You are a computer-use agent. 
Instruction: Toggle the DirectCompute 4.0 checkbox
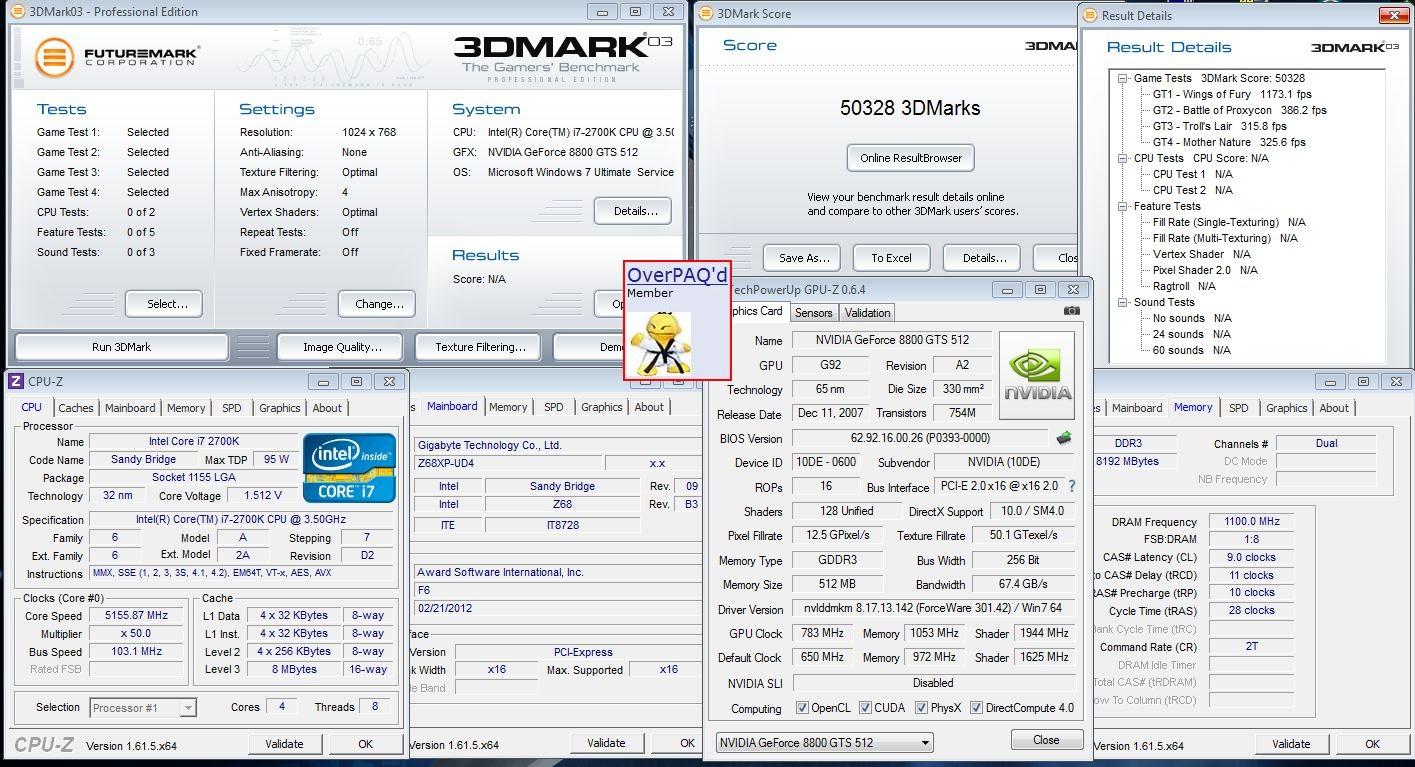click(x=976, y=708)
